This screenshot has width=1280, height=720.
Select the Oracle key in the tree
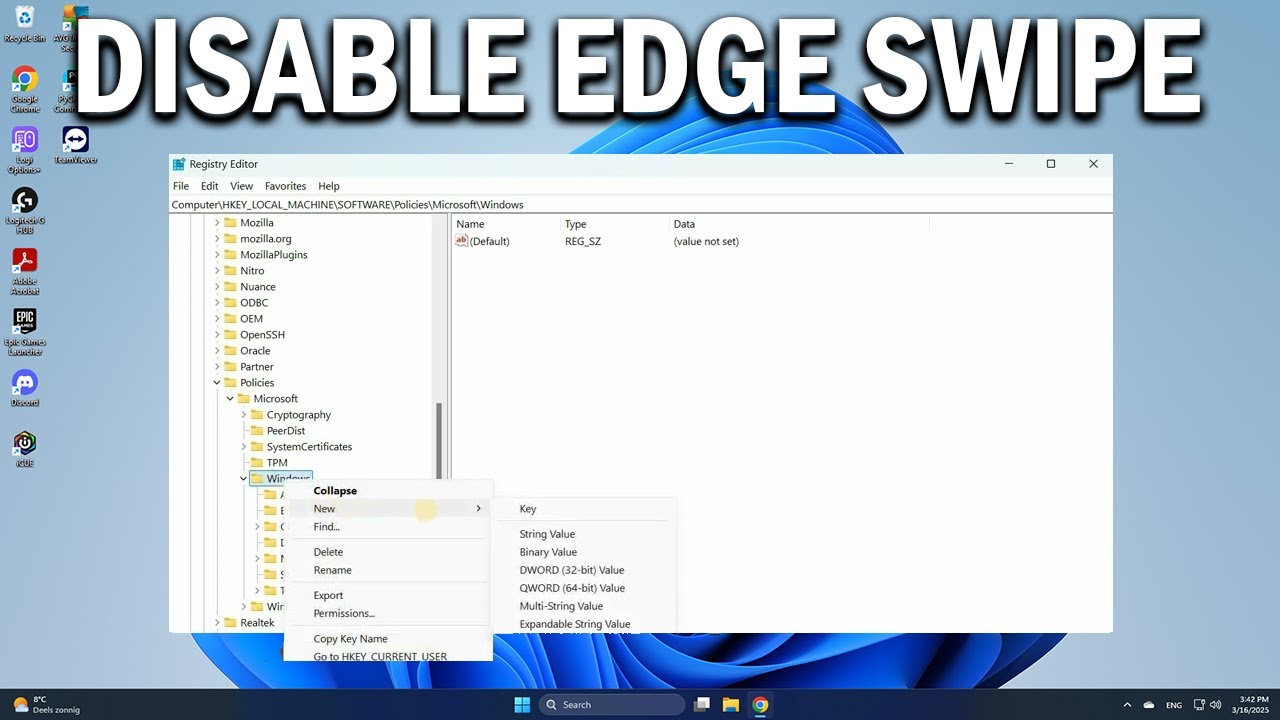coord(255,351)
